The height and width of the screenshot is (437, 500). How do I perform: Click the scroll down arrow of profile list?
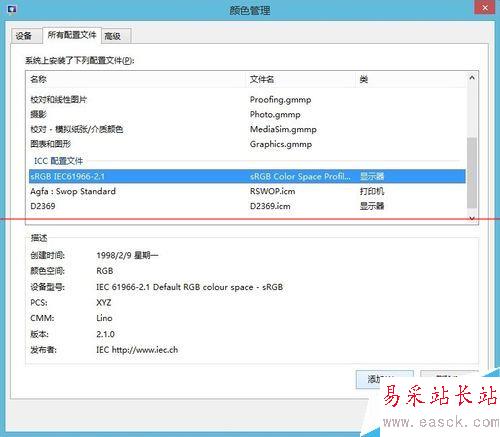coord(472,218)
